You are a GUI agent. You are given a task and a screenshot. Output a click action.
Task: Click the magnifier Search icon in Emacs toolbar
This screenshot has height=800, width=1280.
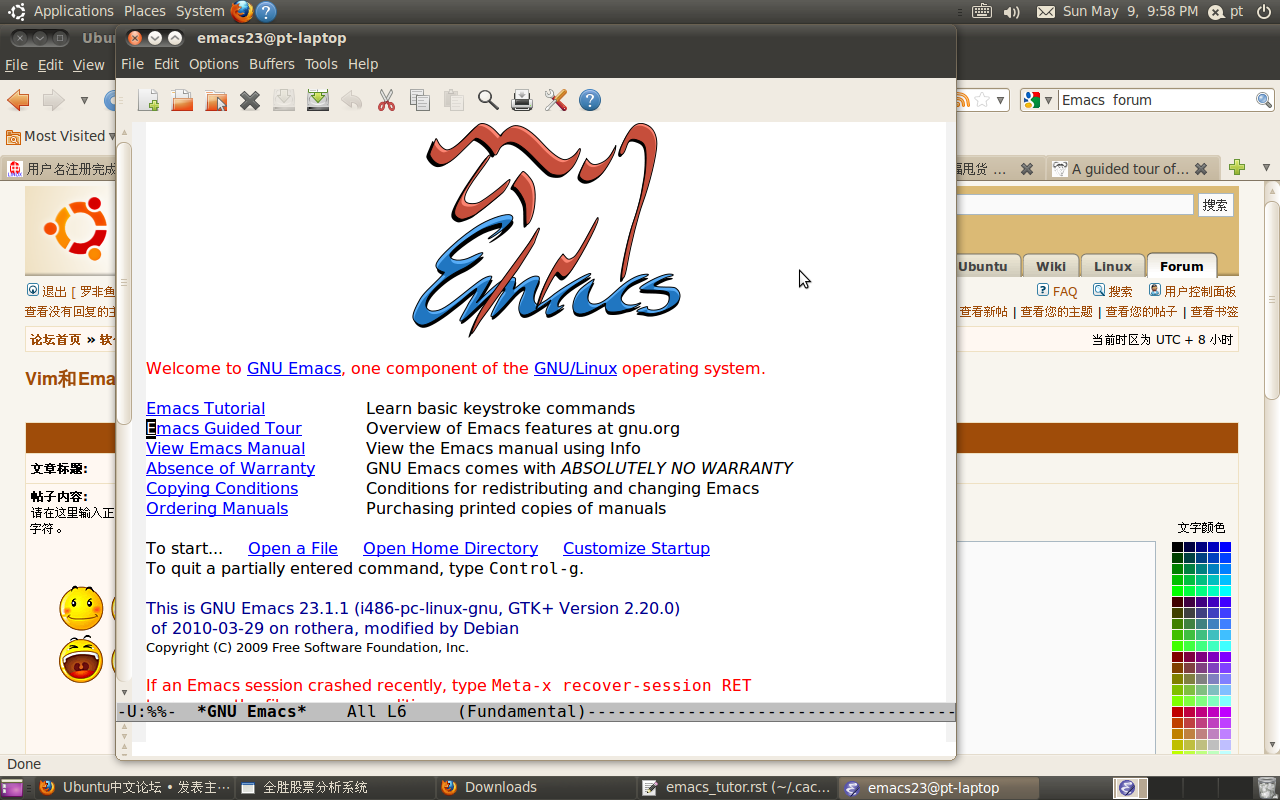point(488,100)
